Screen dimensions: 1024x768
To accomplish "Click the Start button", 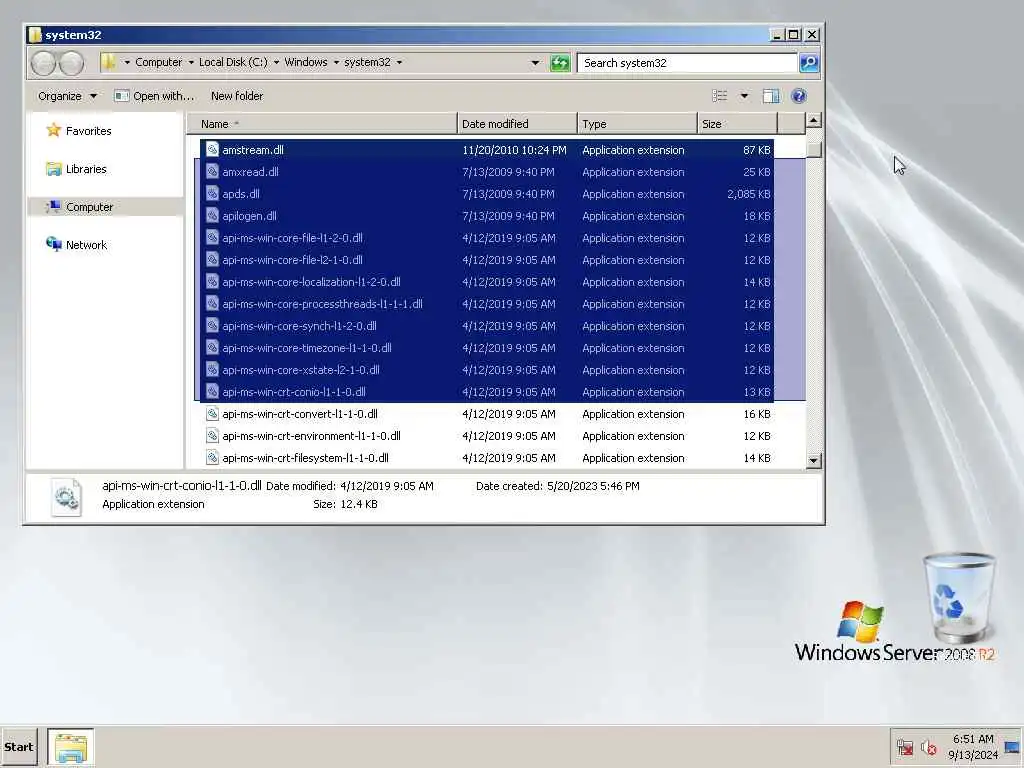I will (19, 747).
